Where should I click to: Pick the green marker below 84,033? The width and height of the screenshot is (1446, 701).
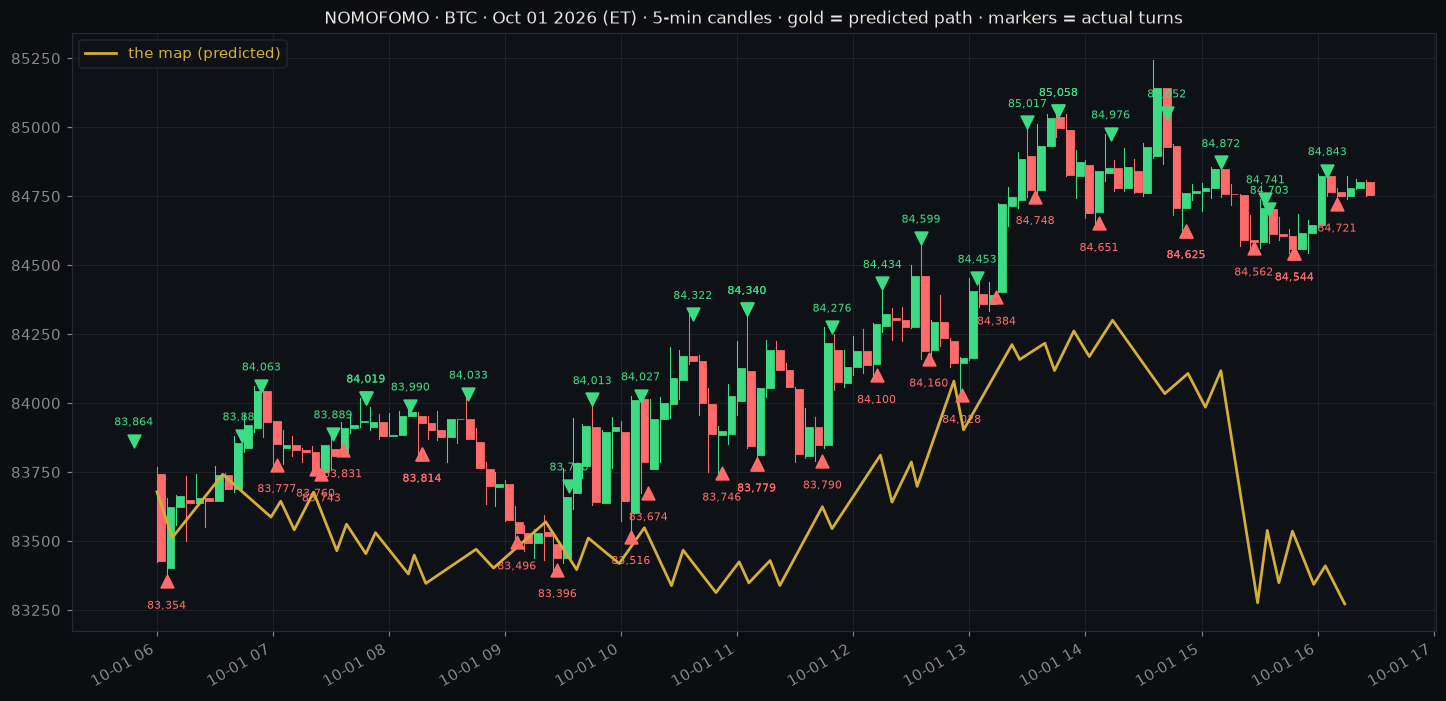[468, 394]
